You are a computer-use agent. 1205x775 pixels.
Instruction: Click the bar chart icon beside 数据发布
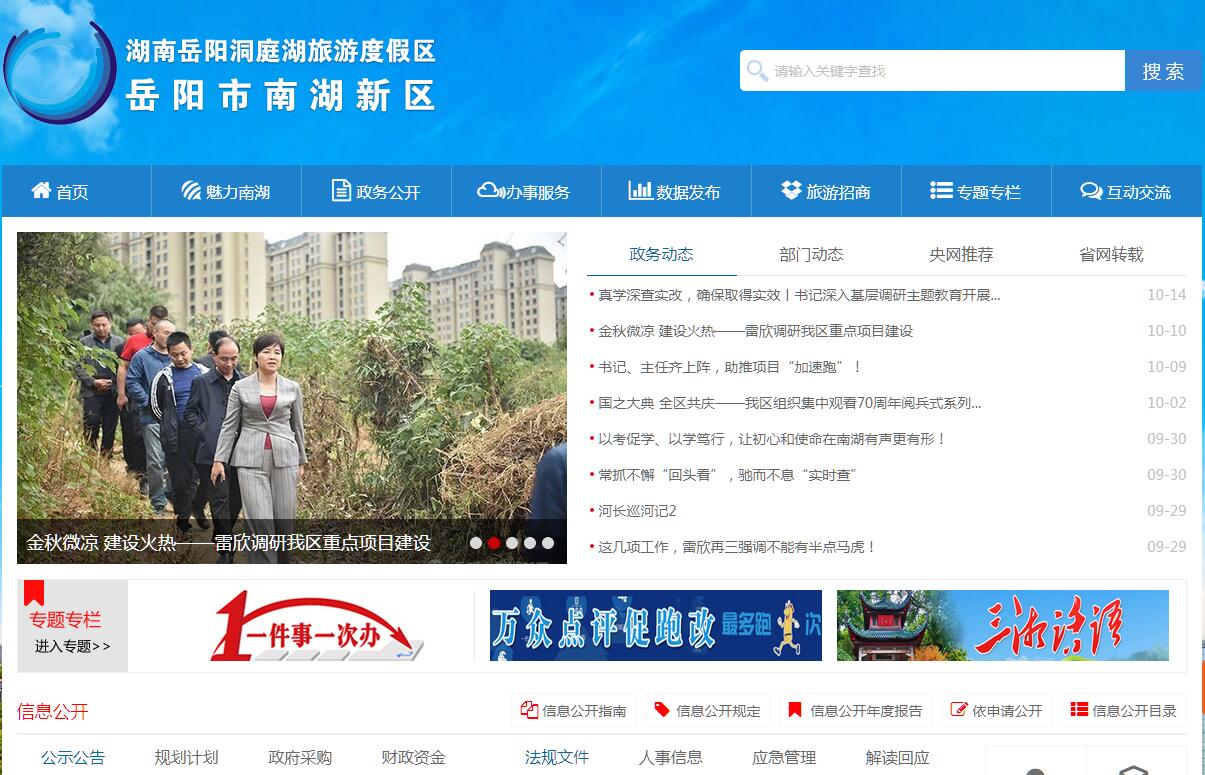coord(640,190)
